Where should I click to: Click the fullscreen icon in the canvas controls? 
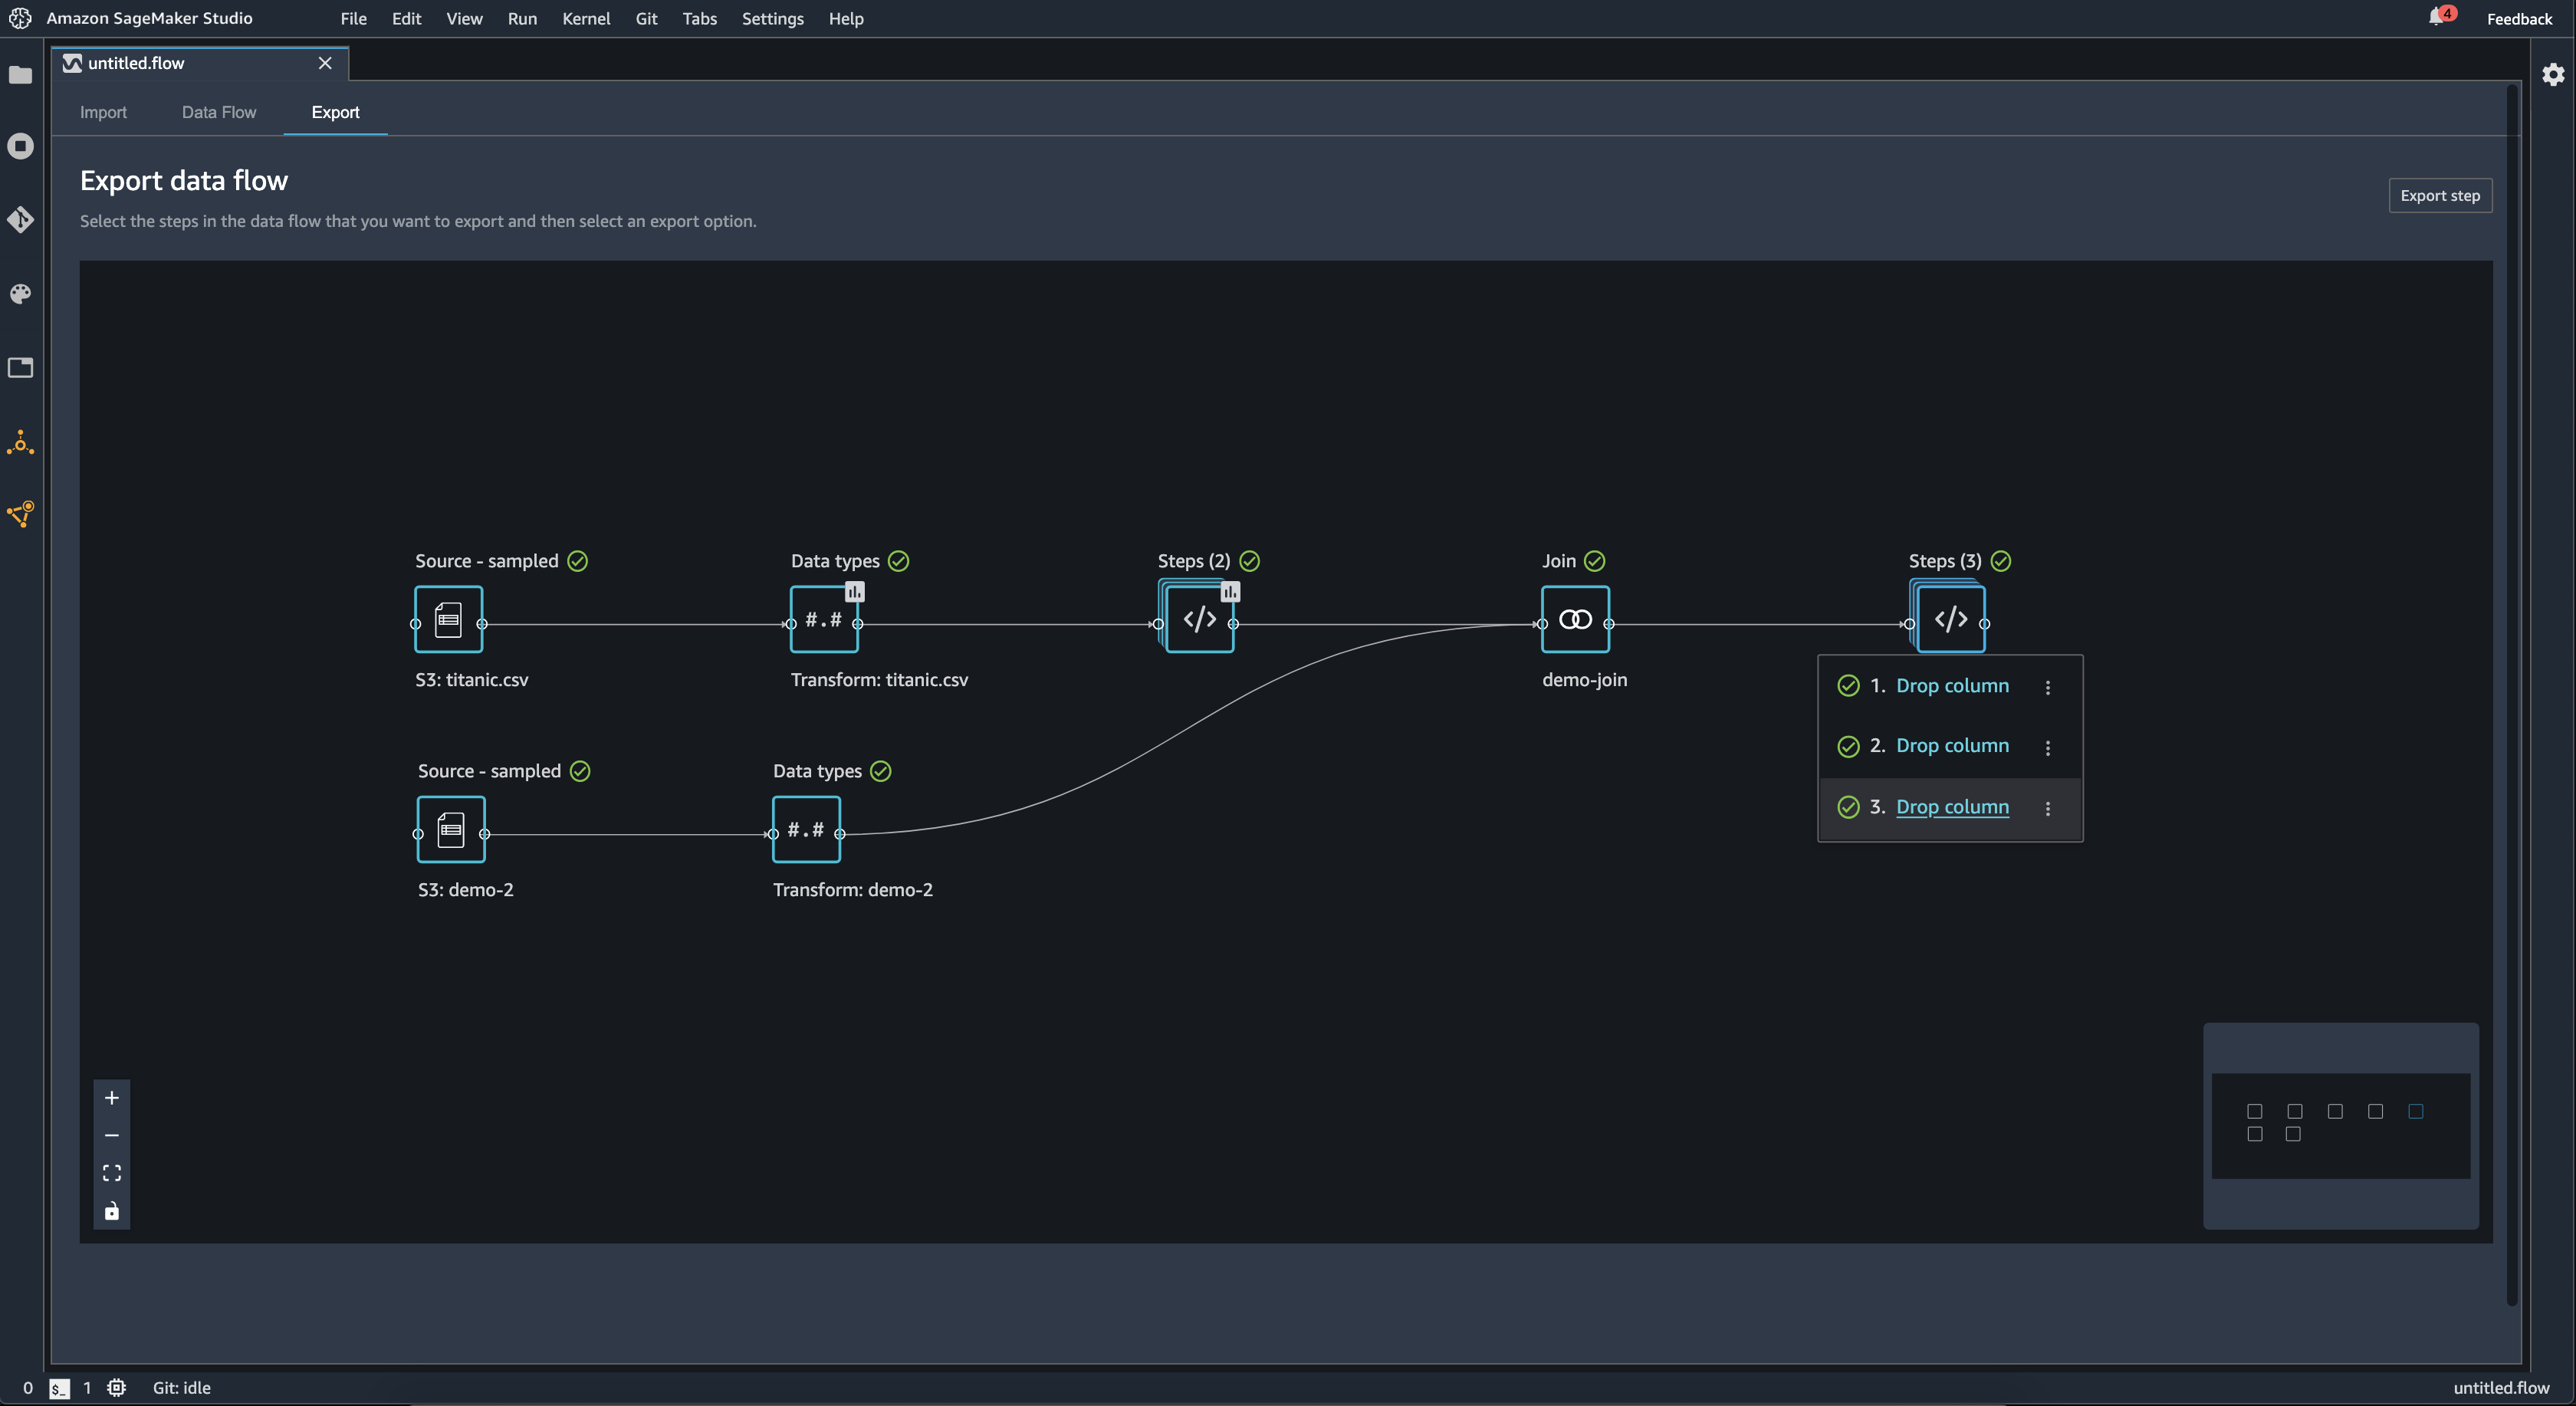(x=111, y=1172)
